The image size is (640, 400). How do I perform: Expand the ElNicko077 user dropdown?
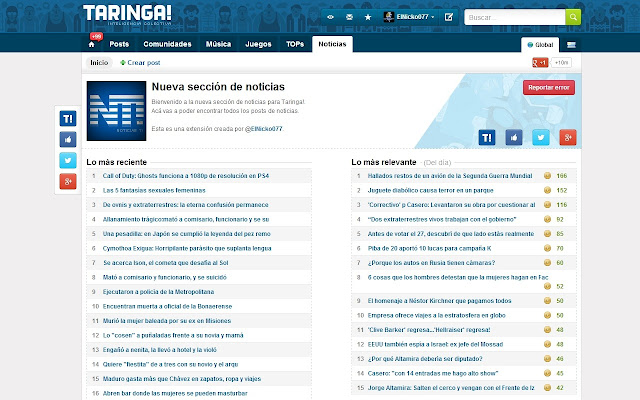pyautogui.click(x=433, y=17)
